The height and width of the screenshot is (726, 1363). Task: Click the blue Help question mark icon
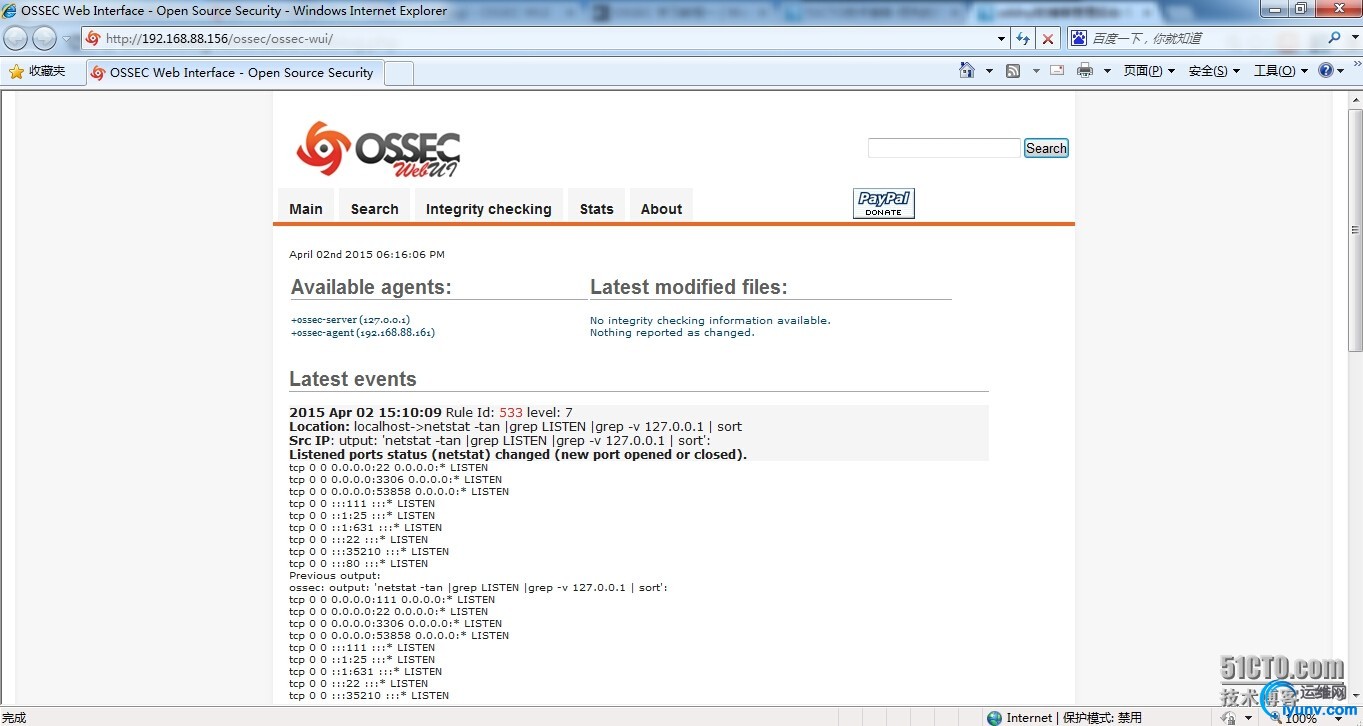pyautogui.click(x=1325, y=71)
